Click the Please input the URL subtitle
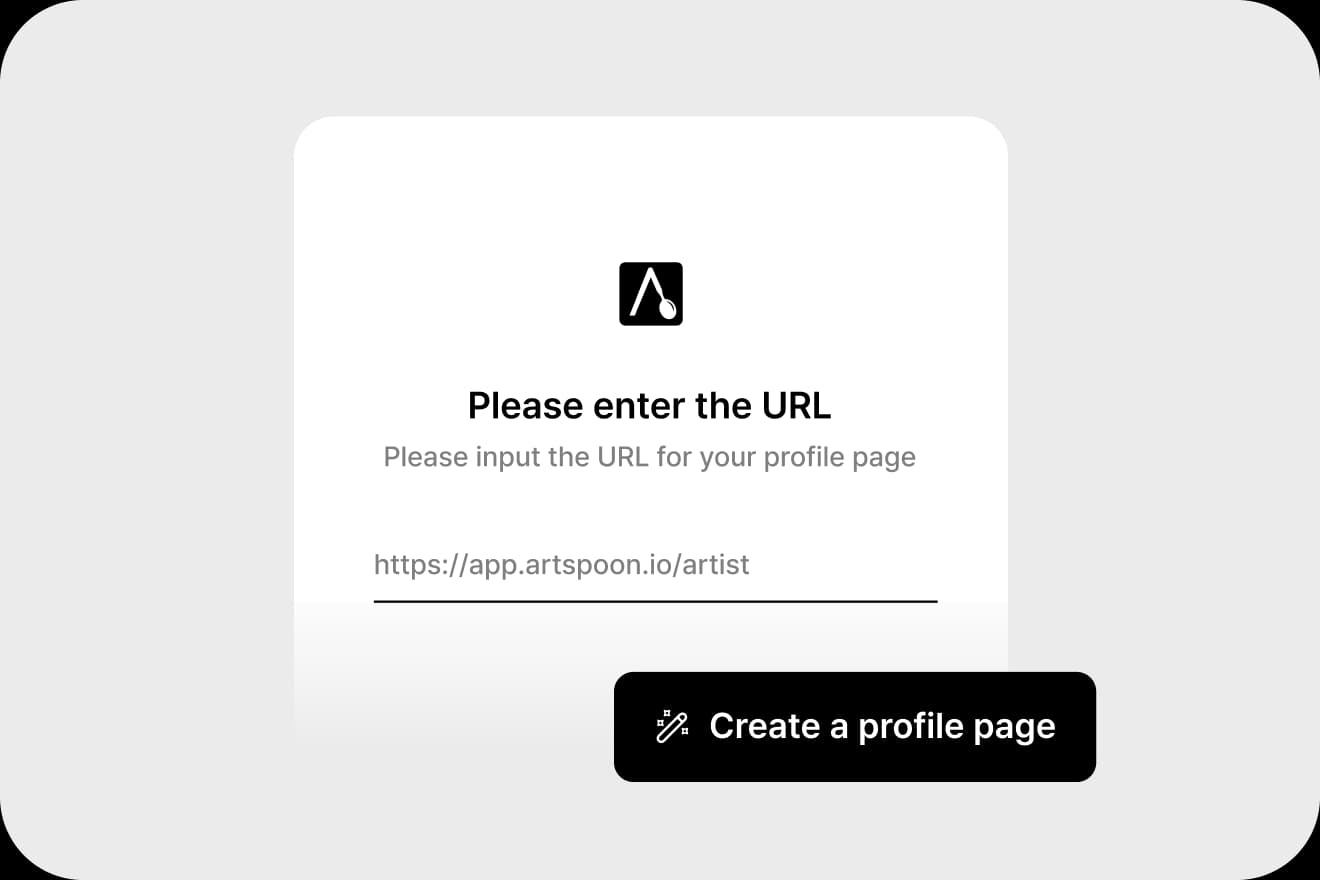The image size is (1320, 880). [650, 457]
